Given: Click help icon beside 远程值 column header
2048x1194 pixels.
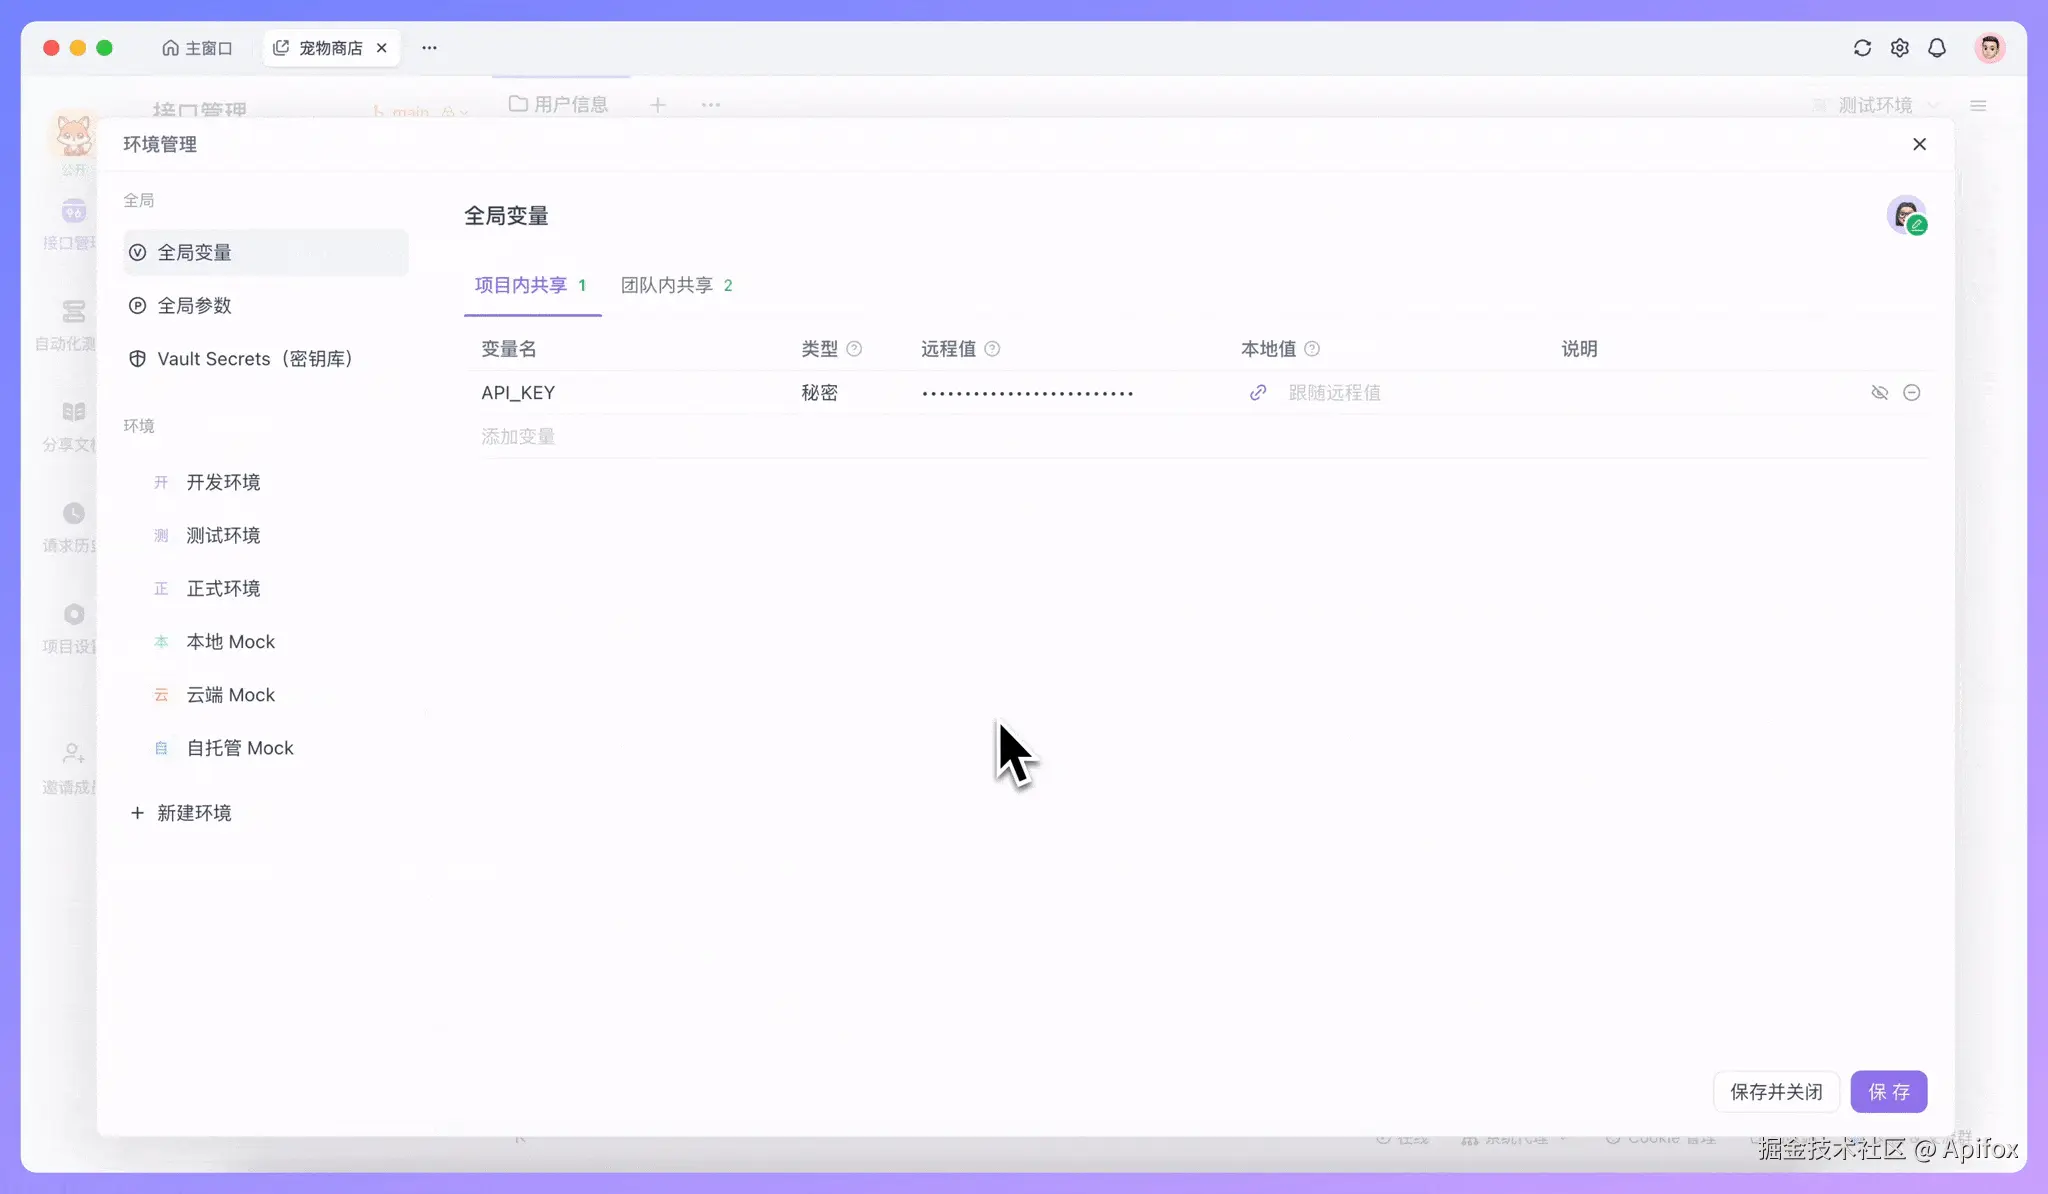Looking at the screenshot, I should (x=992, y=349).
